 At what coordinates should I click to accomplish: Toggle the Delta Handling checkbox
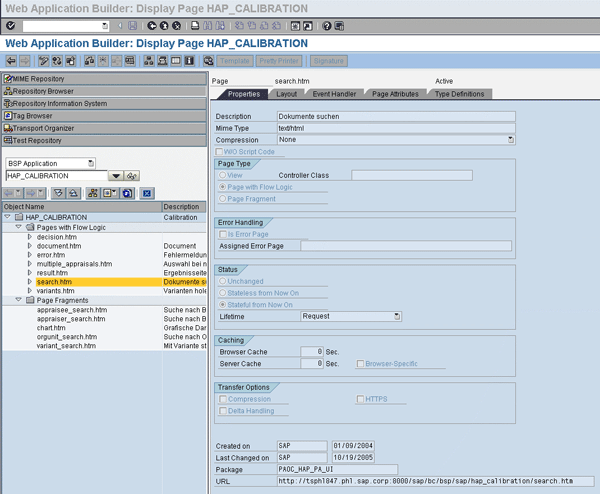tap(222, 410)
